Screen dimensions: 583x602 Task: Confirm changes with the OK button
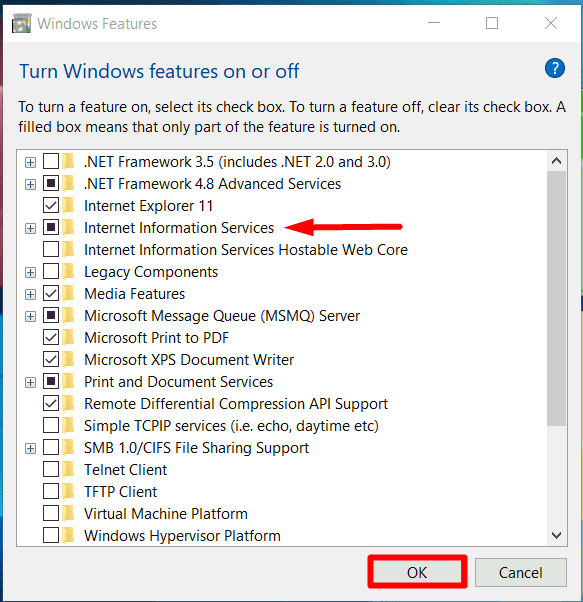pos(417,572)
